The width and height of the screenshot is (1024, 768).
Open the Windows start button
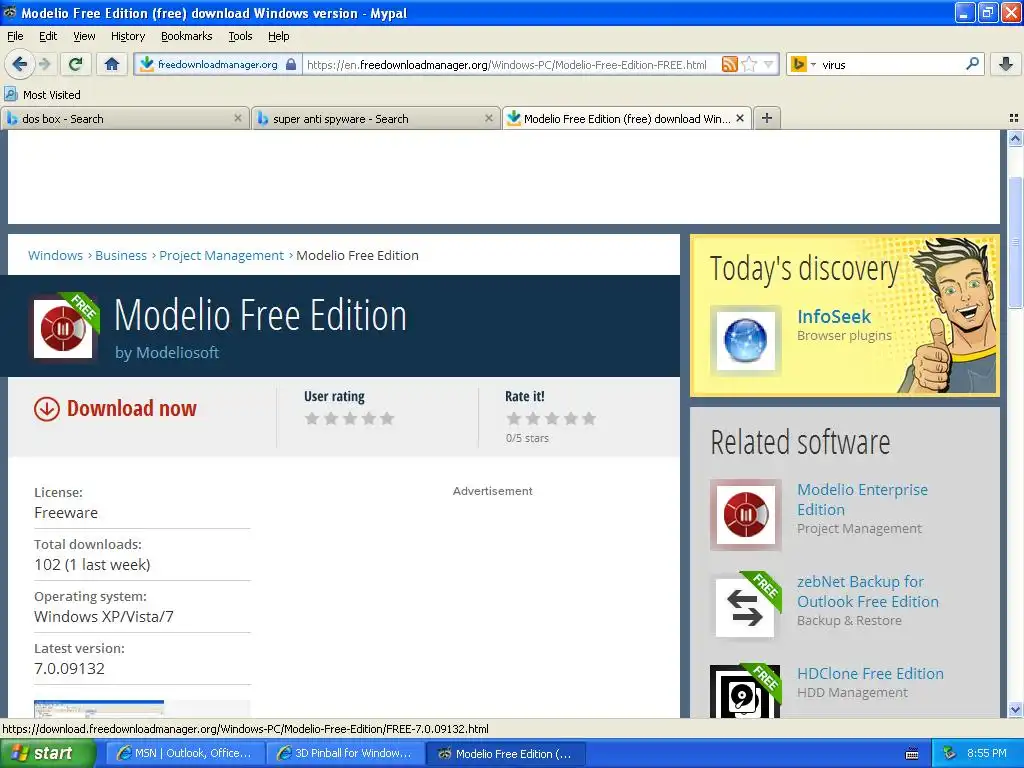[x=48, y=754]
